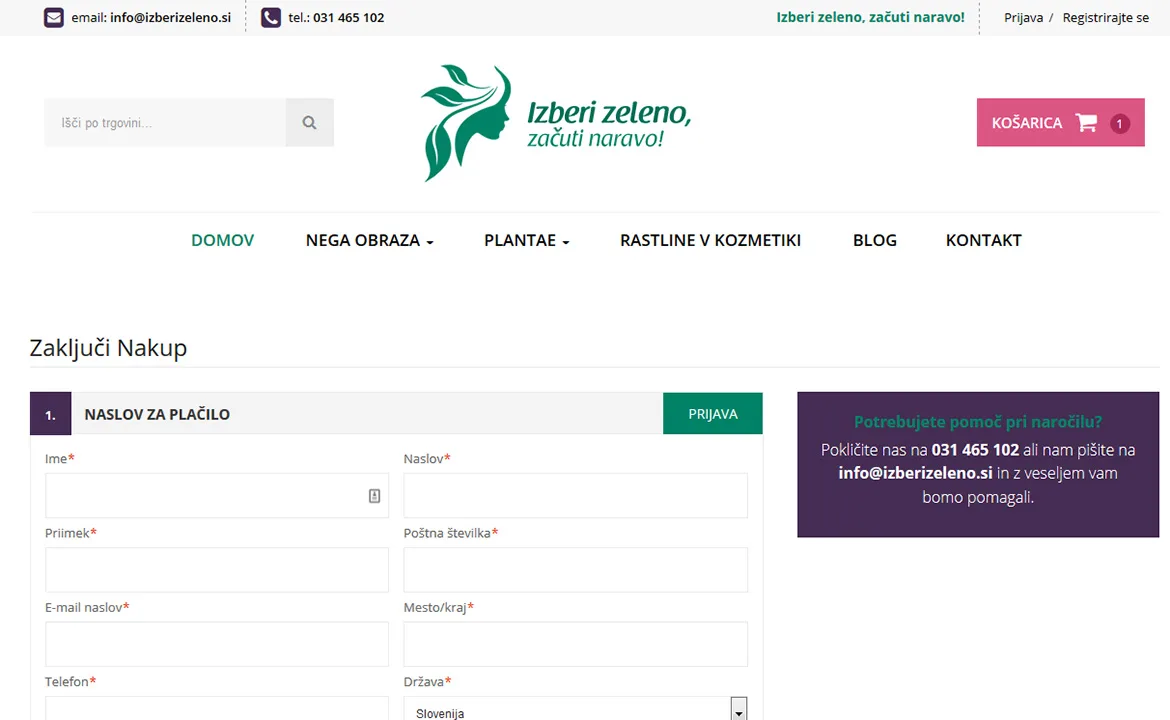1170x720 pixels.
Task: Open RASTLINE V KOZMETIKI page
Action: click(x=710, y=240)
